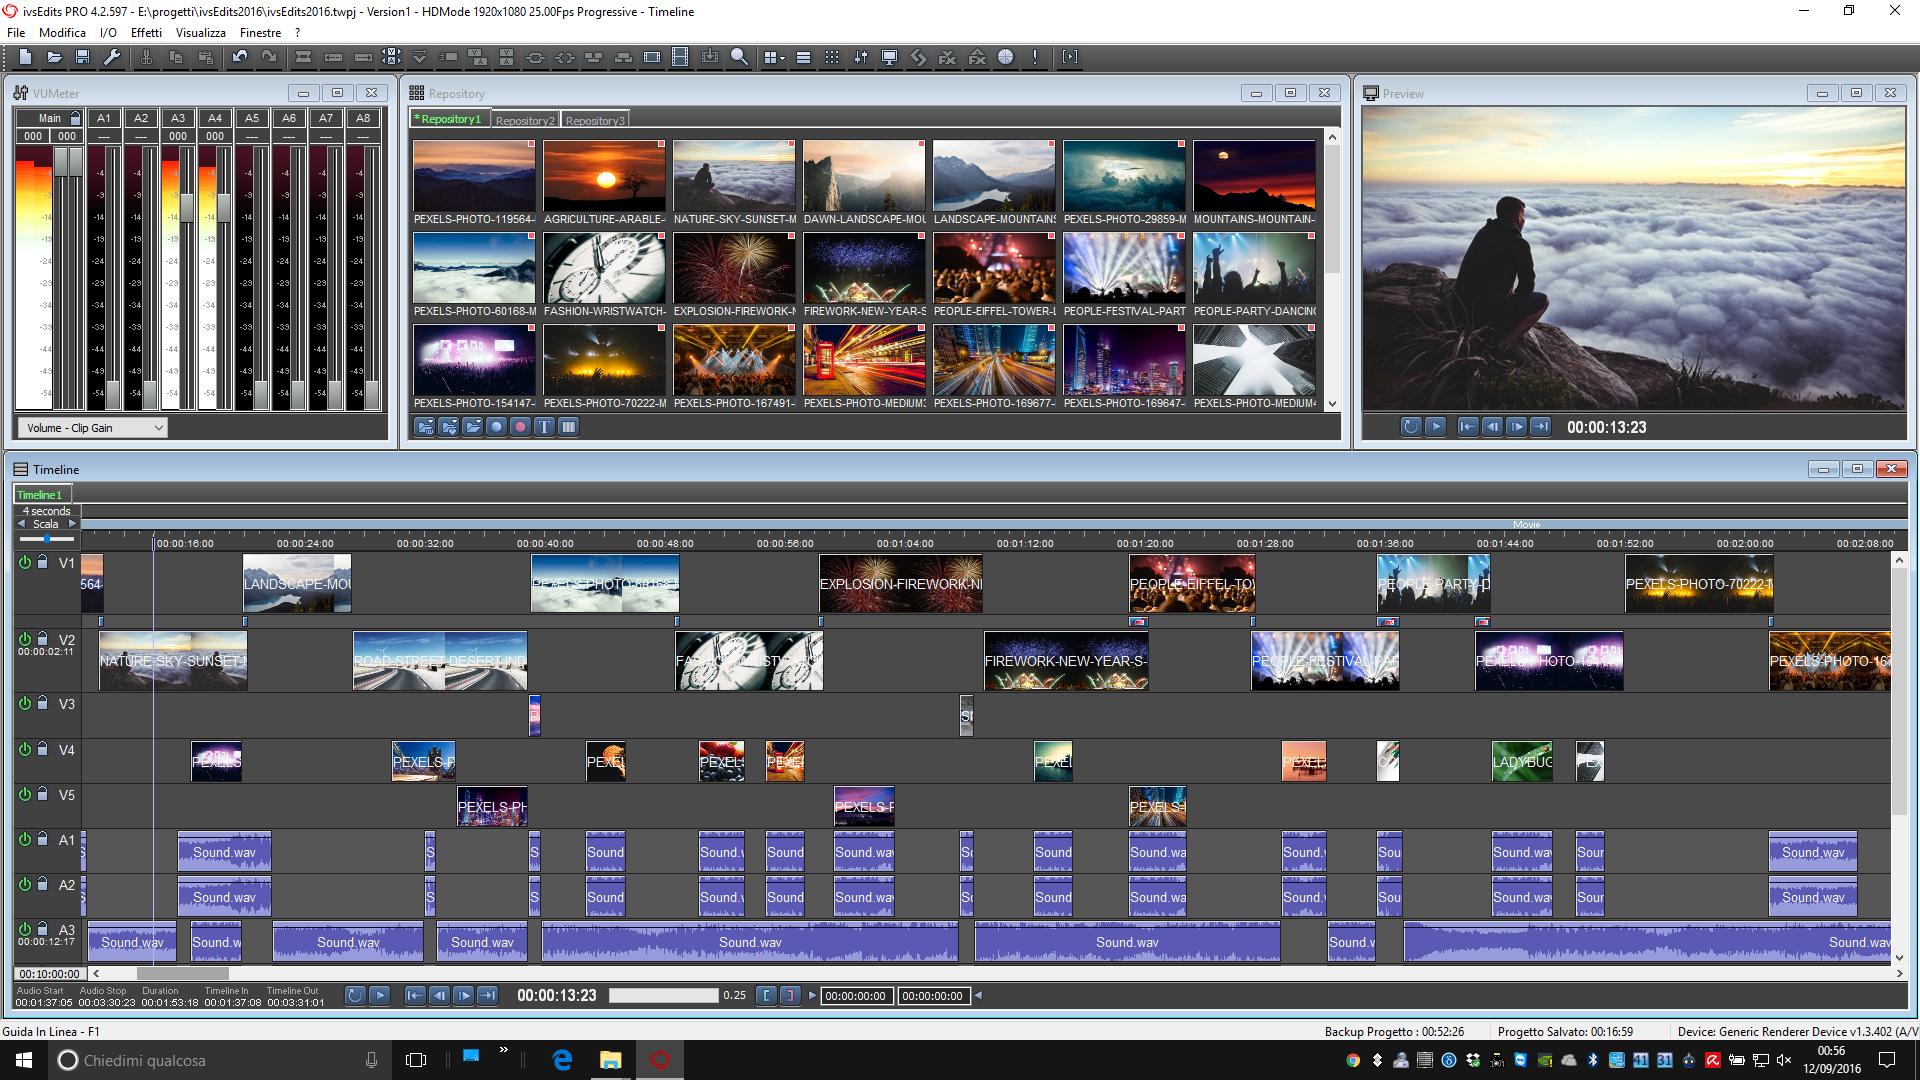Select the Repository3 tab
The width and height of the screenshot is (1920, 1080).
(x=595, y=120)
